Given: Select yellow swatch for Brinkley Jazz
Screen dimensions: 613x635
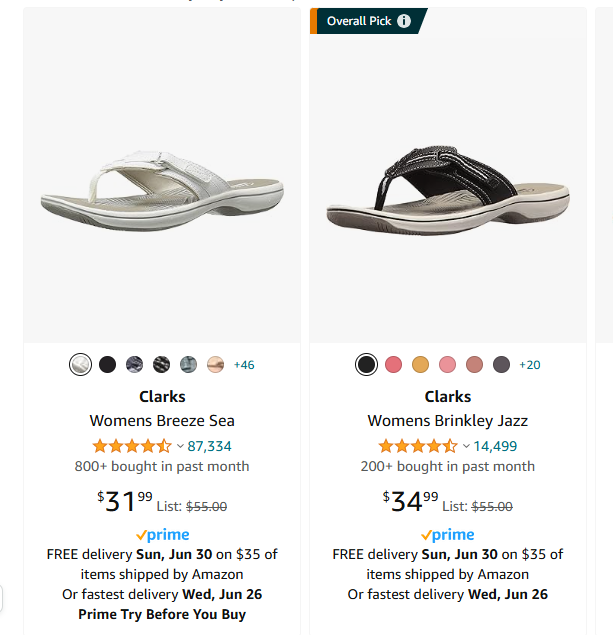Looking at the screenshot, I should tap(420, 364).
